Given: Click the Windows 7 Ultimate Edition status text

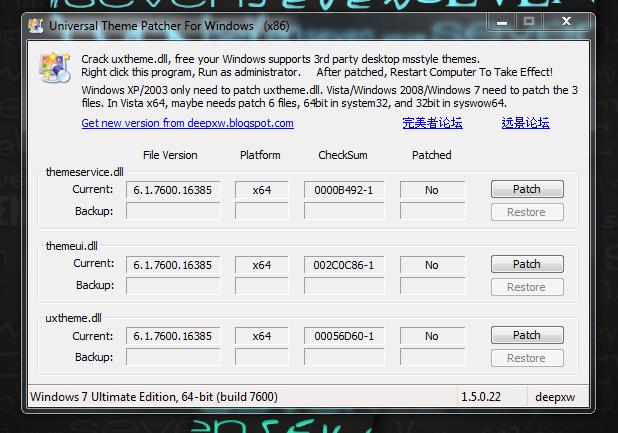Looking at the screenshot, I should (154, 396).
